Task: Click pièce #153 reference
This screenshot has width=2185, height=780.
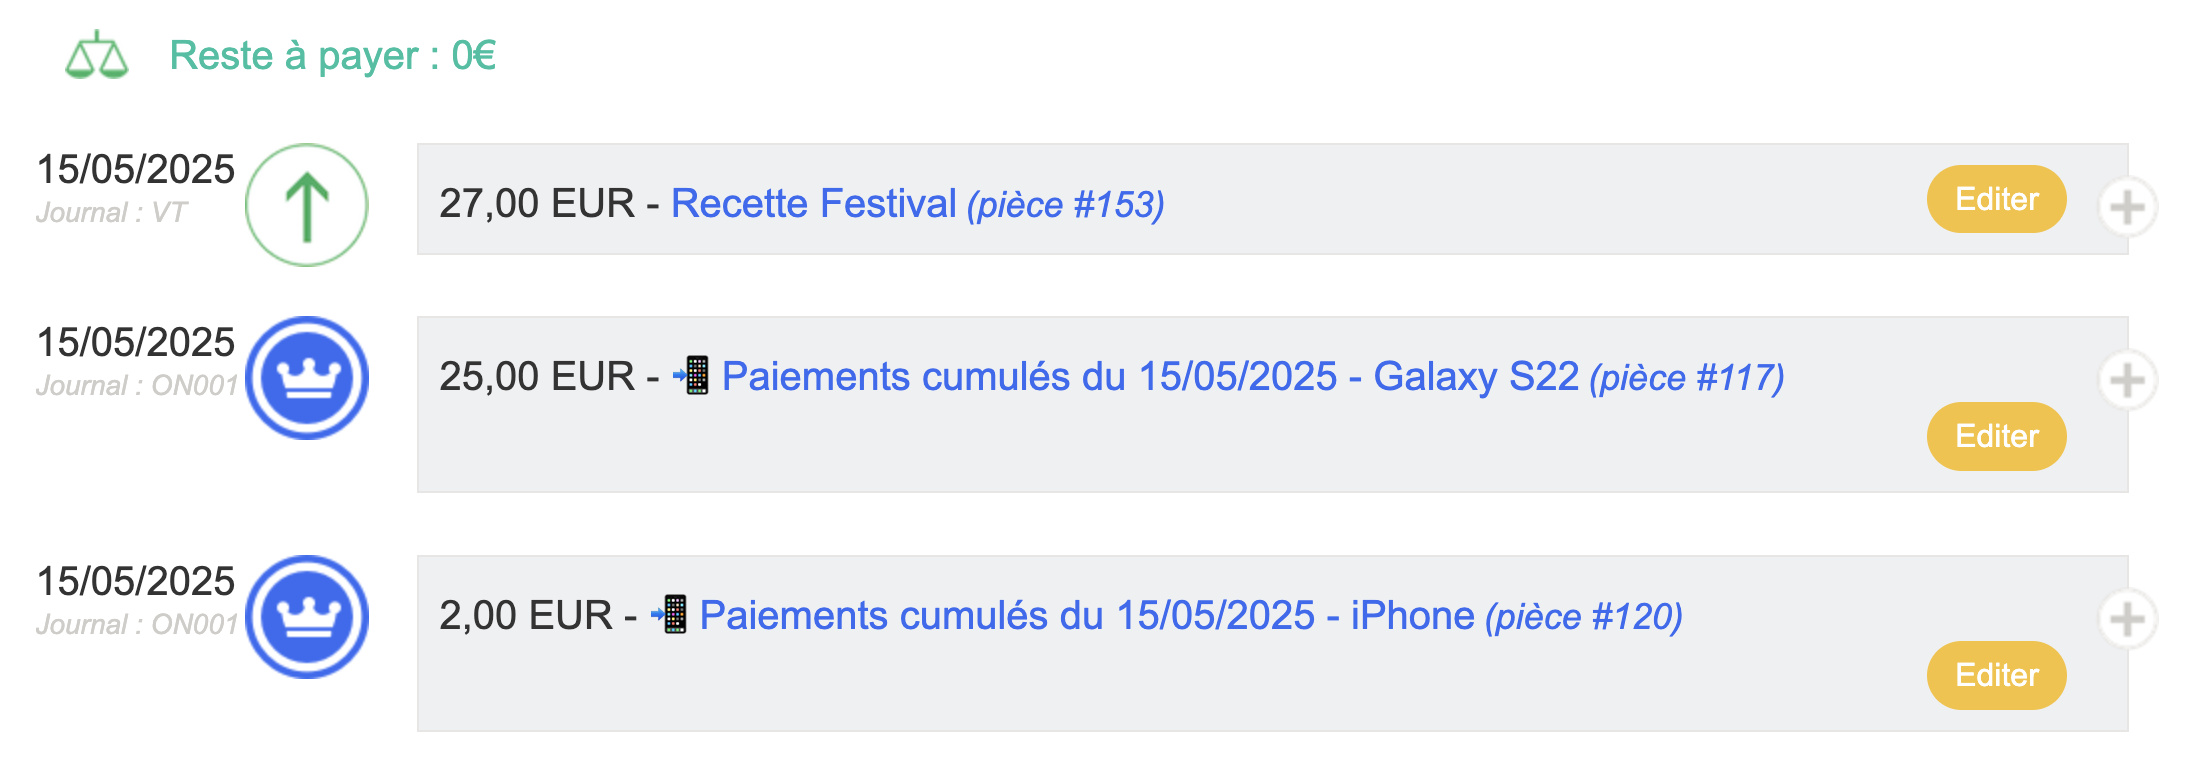Action: (x=1065, y=205)
